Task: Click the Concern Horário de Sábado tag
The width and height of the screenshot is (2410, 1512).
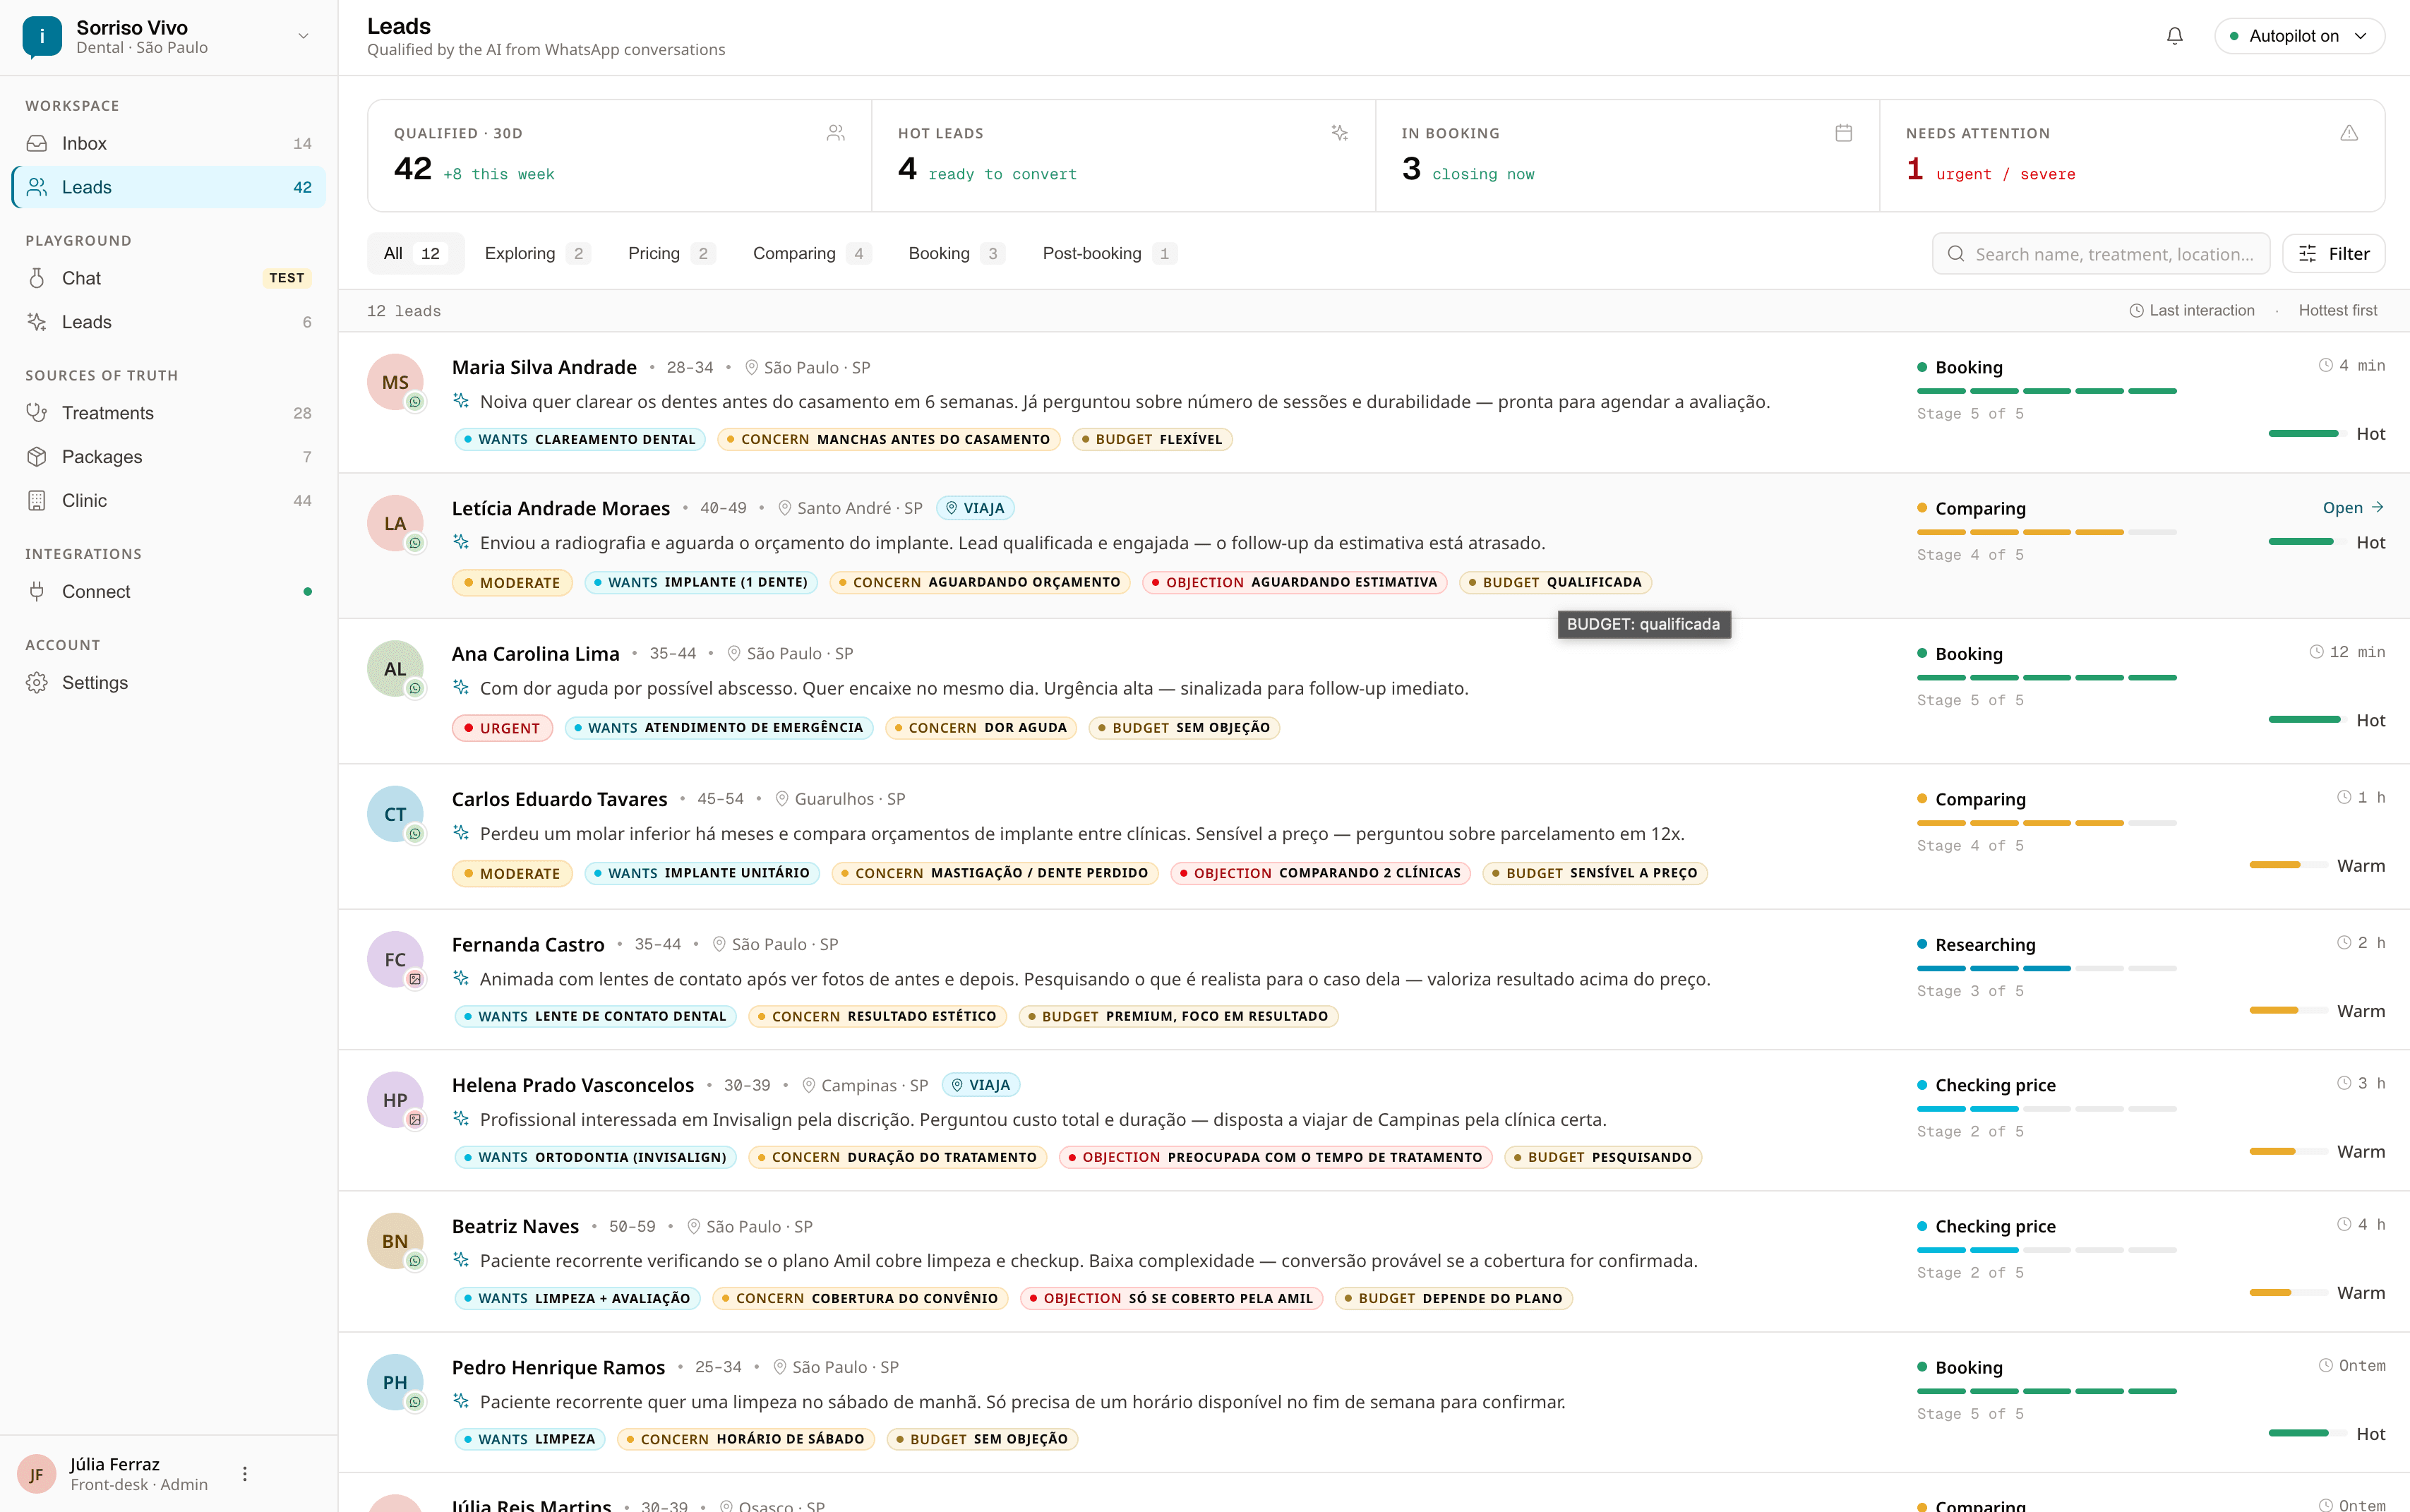Action: point(746,1439)
